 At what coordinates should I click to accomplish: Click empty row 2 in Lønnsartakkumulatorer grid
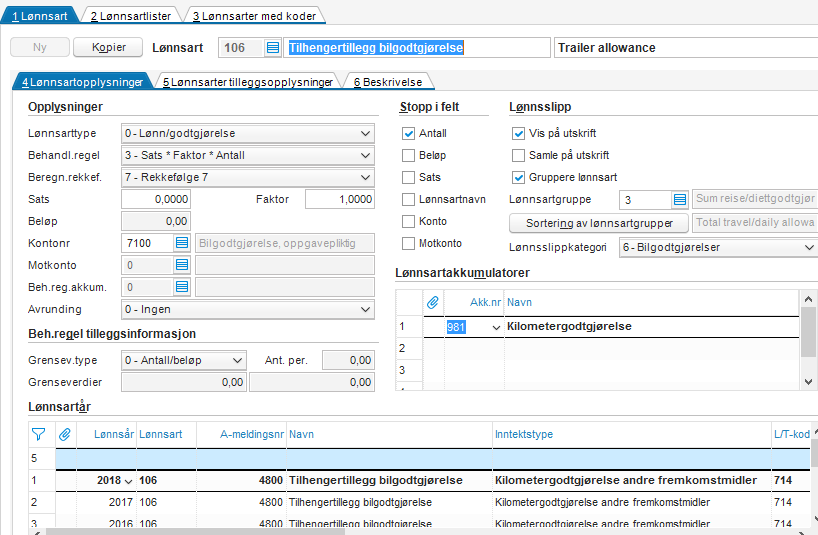click(597, 348)
